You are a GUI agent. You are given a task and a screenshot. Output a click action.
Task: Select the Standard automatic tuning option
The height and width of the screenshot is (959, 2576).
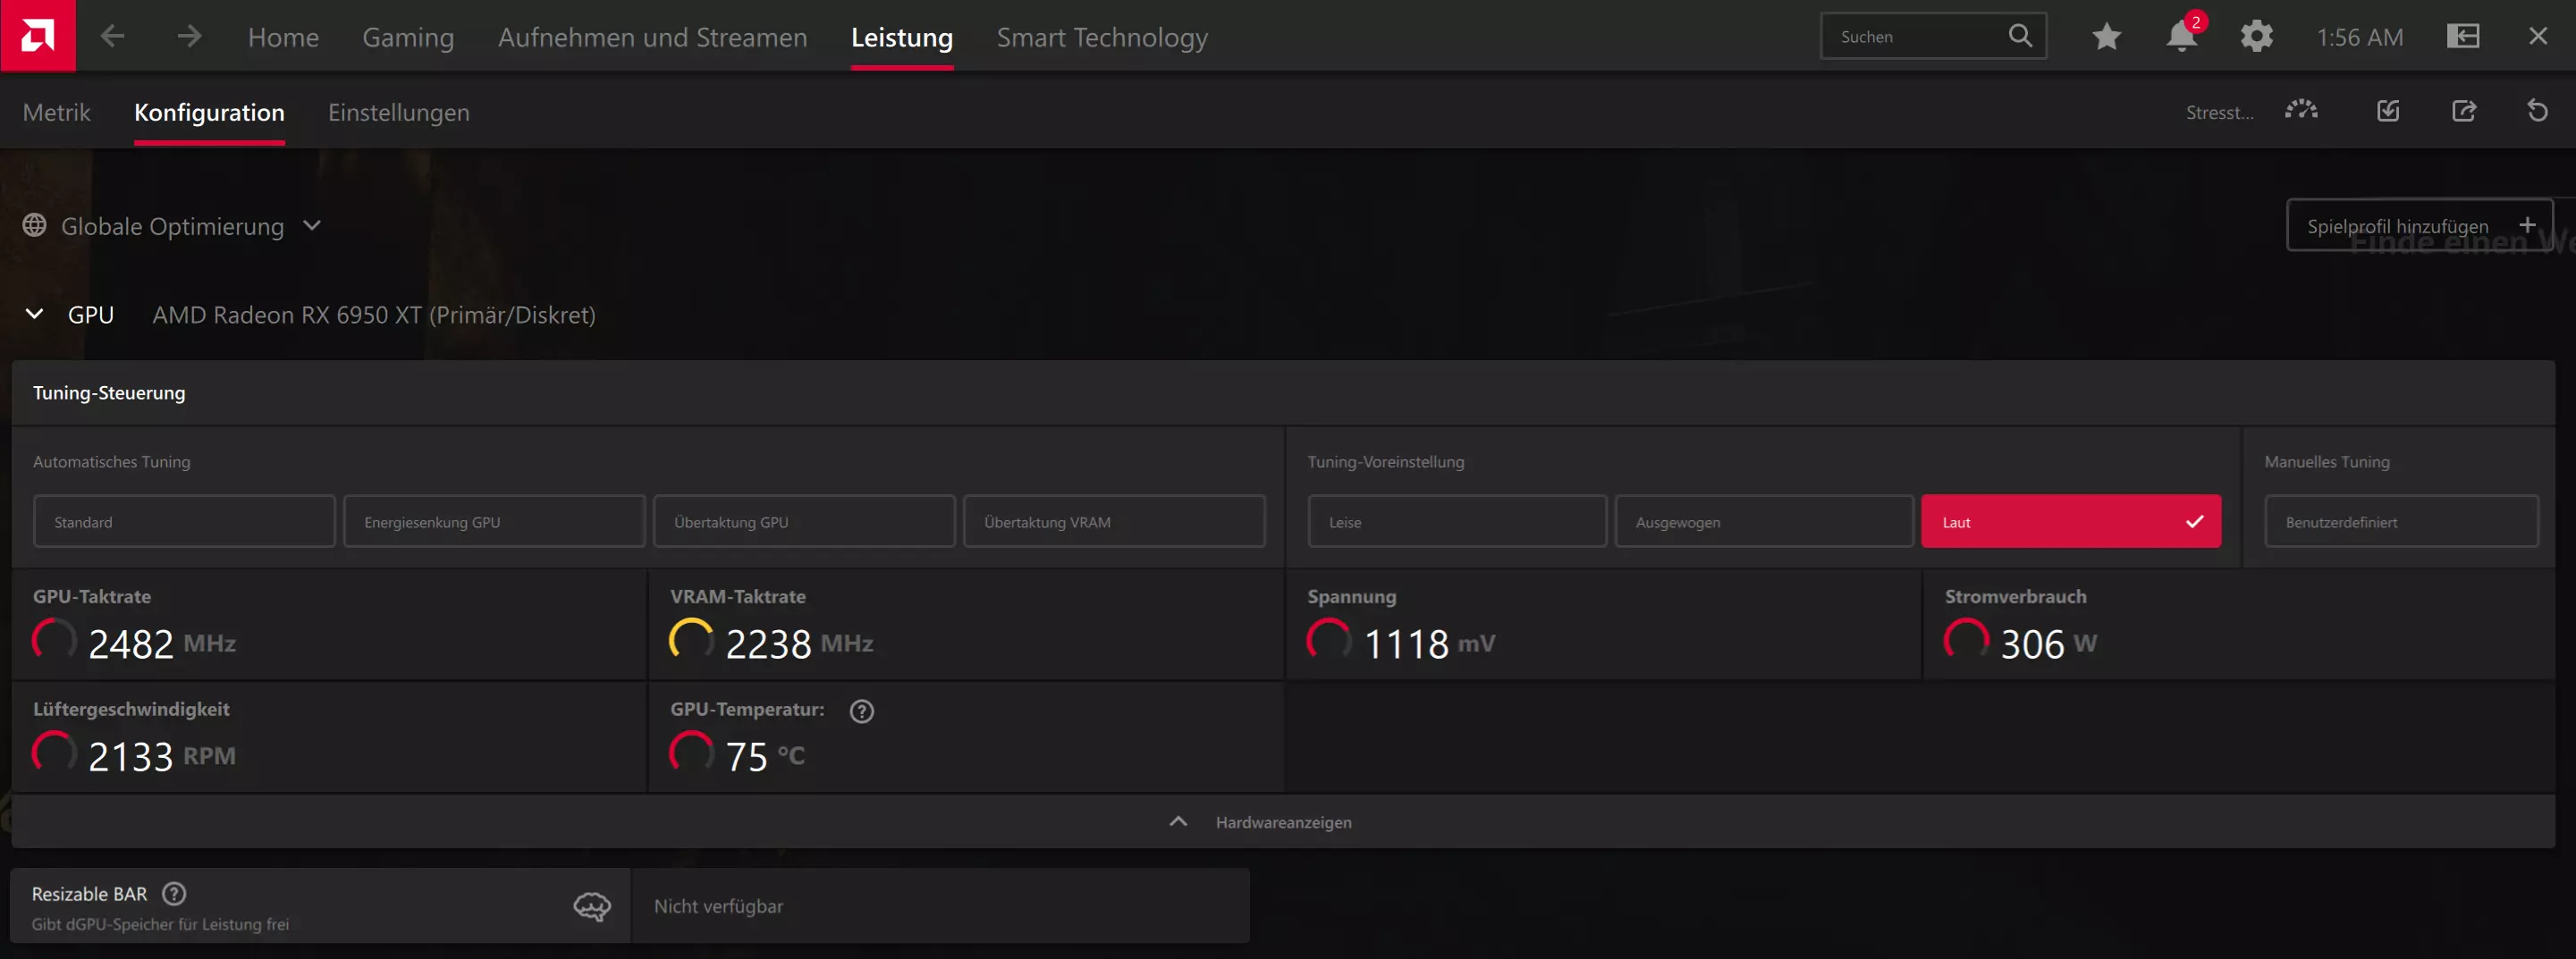(184, 521)
